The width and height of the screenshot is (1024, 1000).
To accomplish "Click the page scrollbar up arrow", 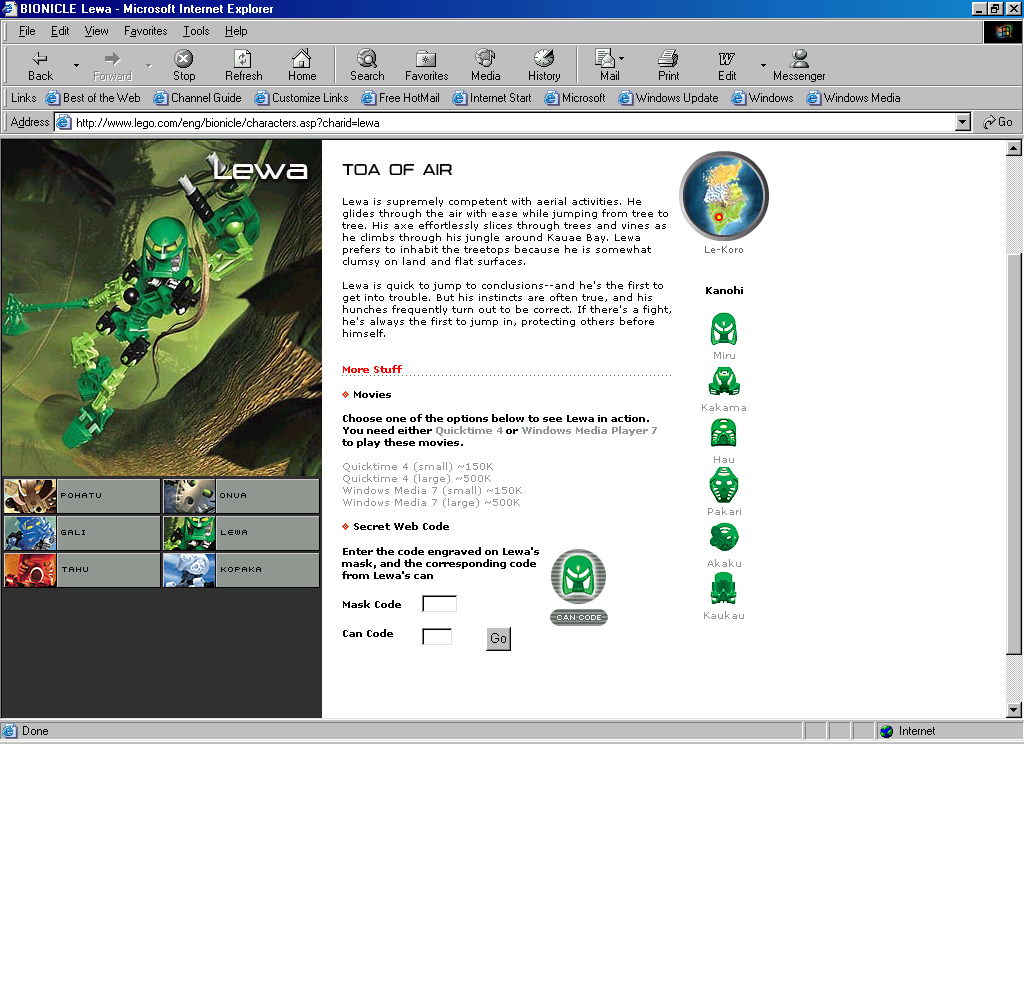I will pyautogui.click(x=1014, y=148).
